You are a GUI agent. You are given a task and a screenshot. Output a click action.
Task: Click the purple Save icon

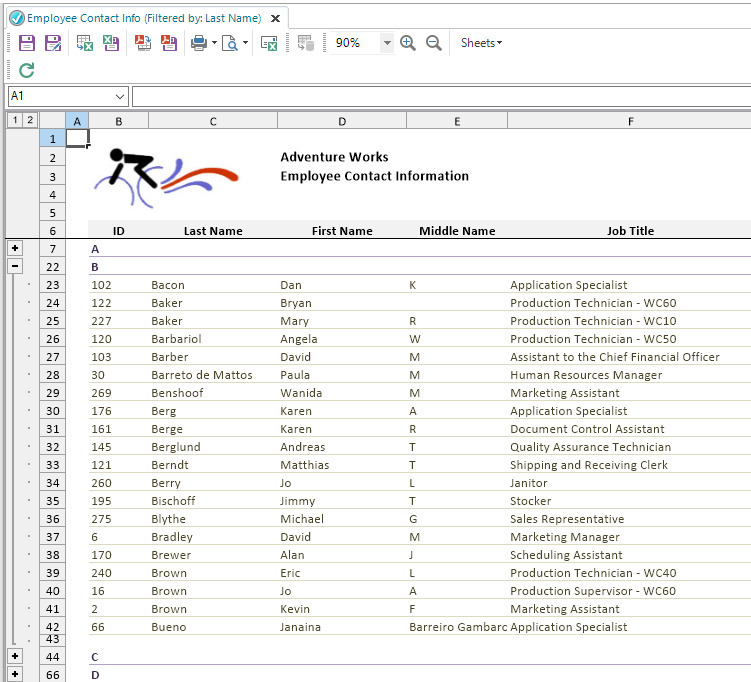coord(27,43)
